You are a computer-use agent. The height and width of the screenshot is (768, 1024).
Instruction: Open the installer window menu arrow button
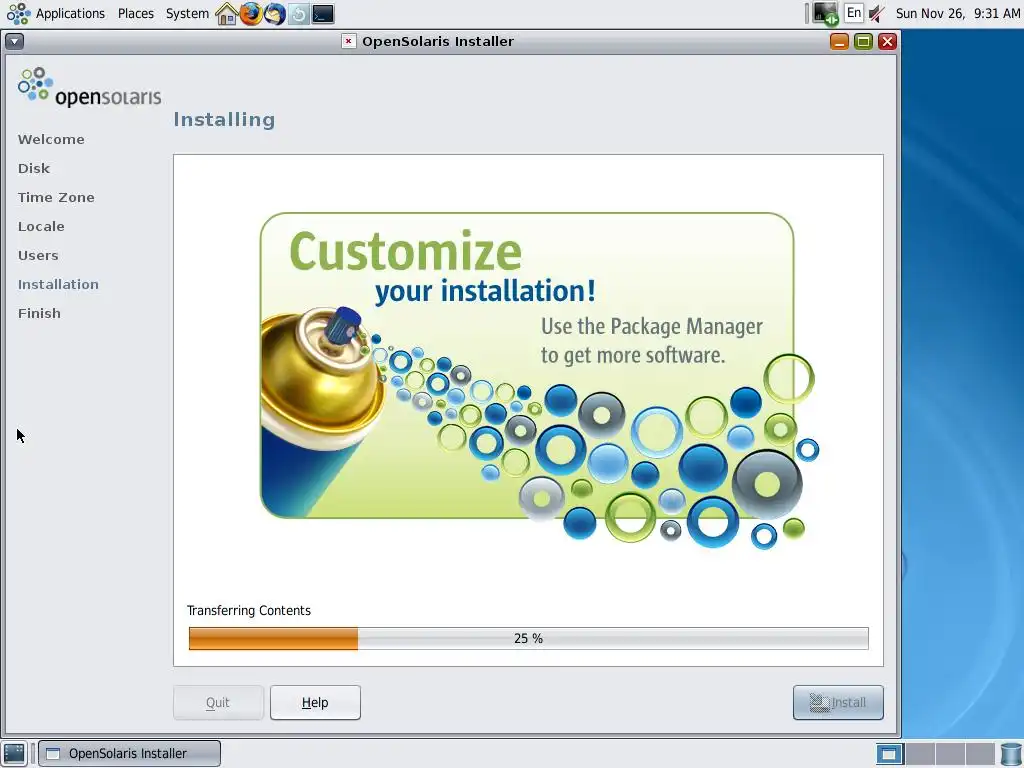14,41
